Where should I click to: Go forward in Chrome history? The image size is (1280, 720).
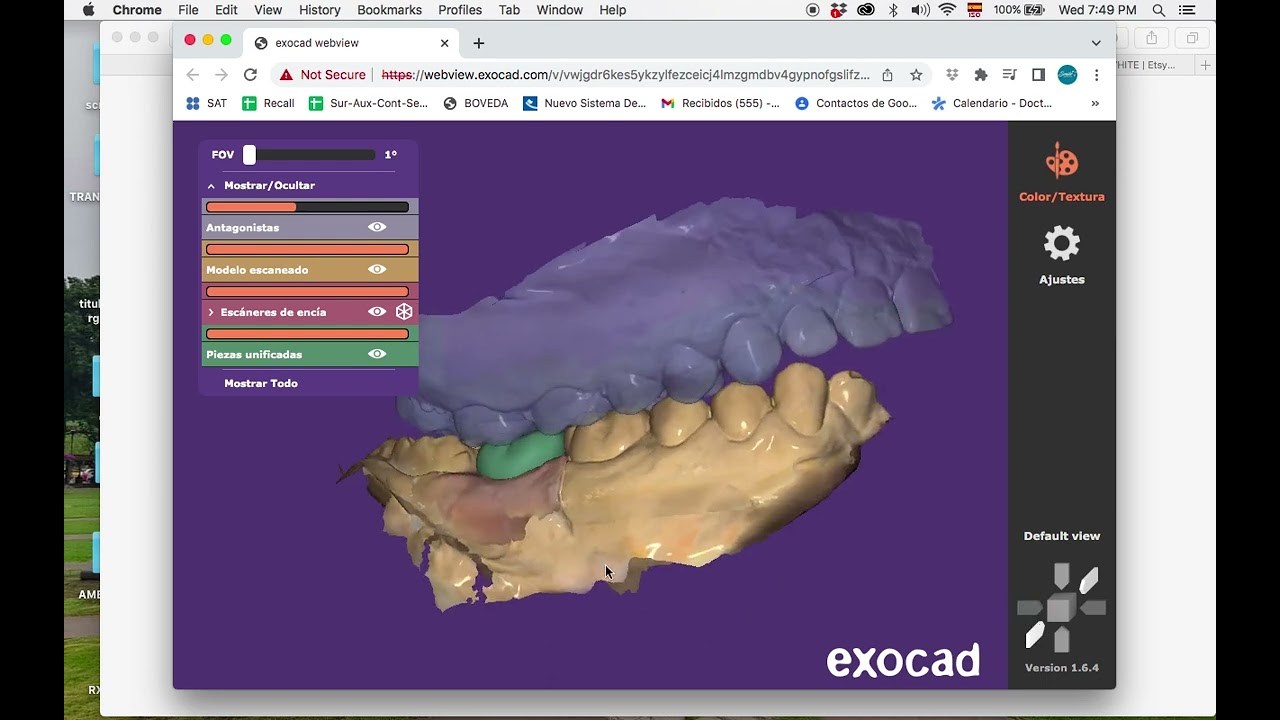221,75
